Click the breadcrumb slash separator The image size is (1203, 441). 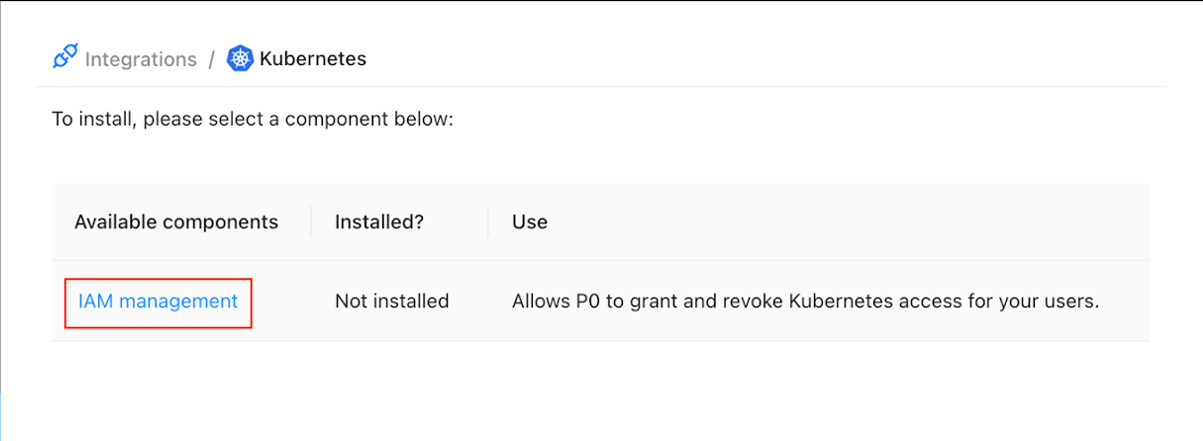(212, 59)
